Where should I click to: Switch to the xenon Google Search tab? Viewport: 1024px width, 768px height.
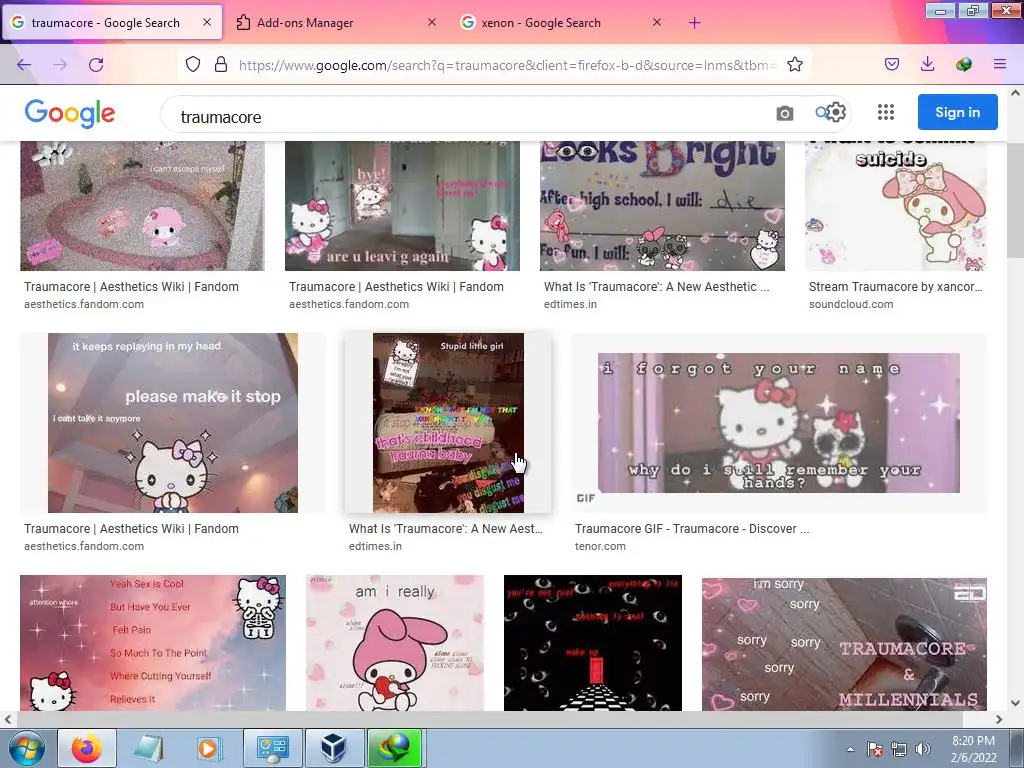pos(541,23)
